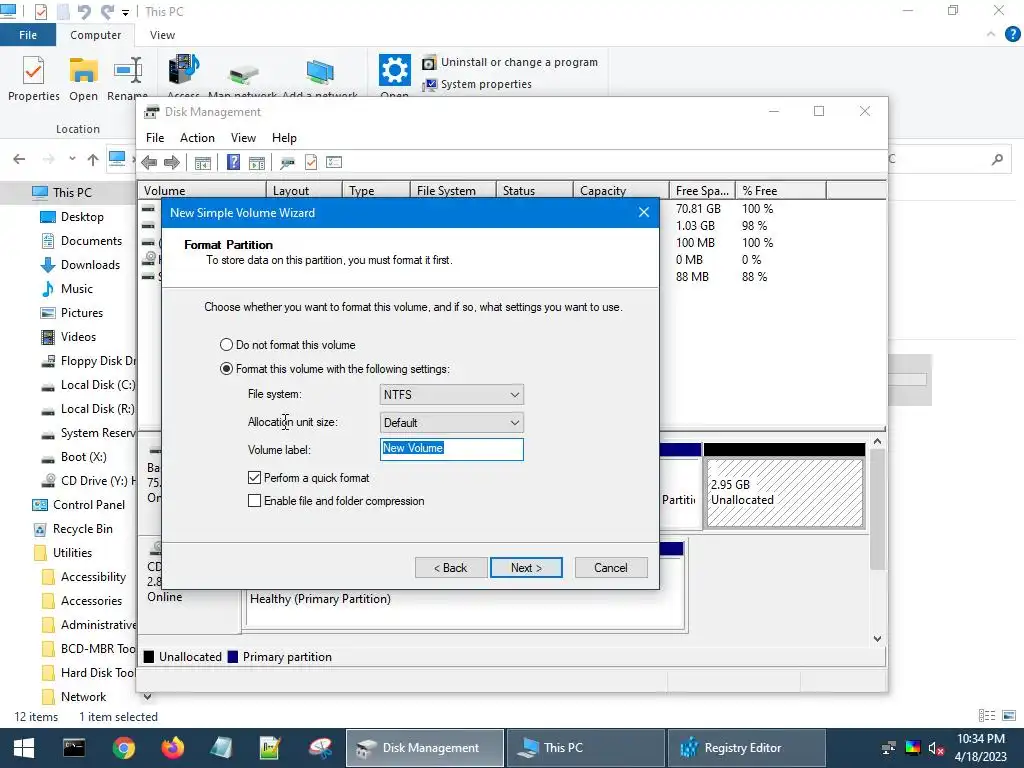
Task: Click Show/Hide Console Tree toolbar icon
Action: click(x=202, y=163)
